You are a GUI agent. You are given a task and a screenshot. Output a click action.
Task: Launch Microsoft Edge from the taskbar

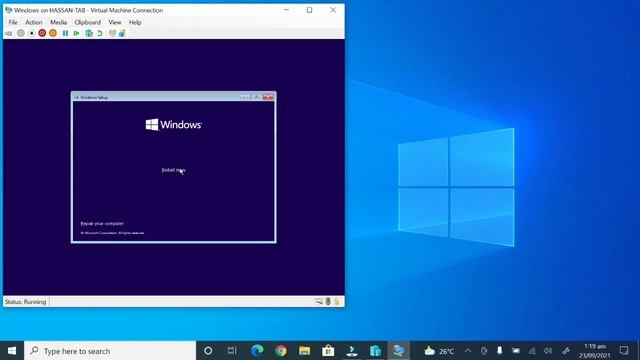tap(257, 351)
